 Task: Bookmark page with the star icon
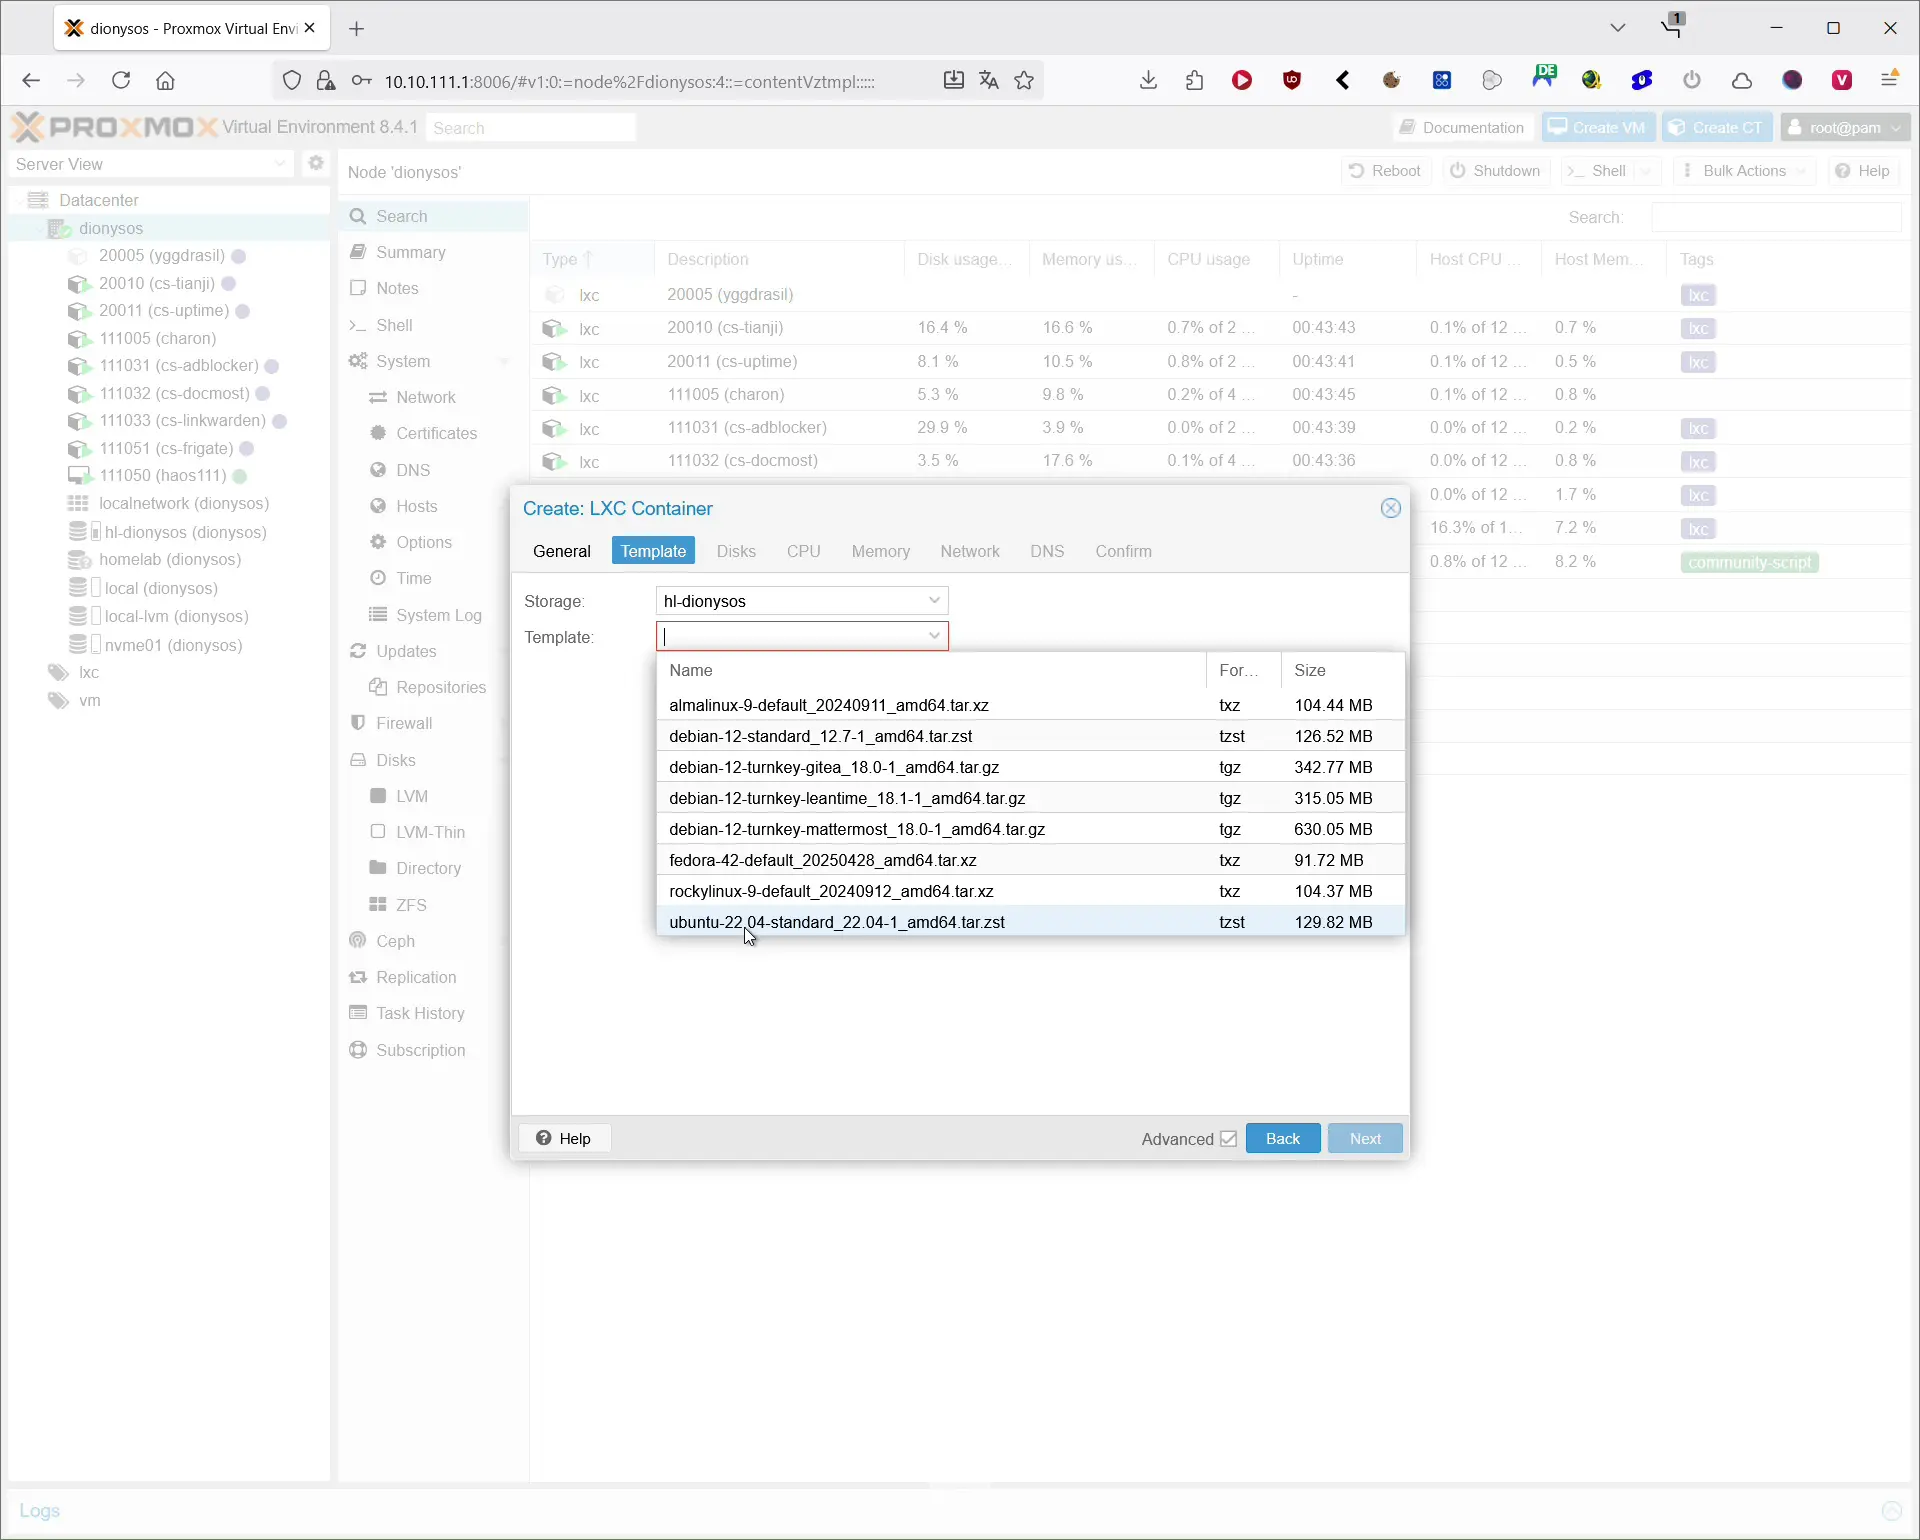click(1024, 81)
